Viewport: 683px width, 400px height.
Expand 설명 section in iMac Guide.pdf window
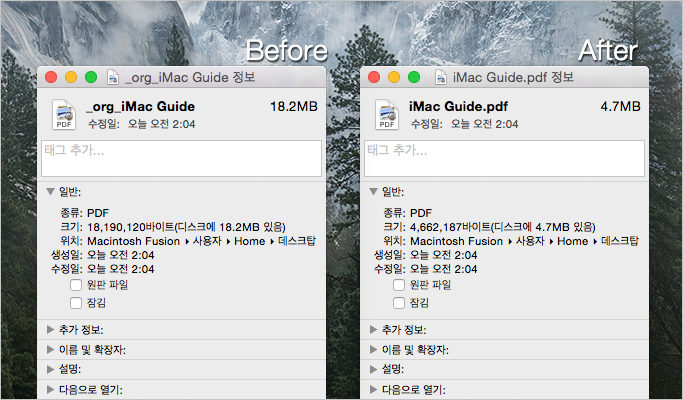373,369
